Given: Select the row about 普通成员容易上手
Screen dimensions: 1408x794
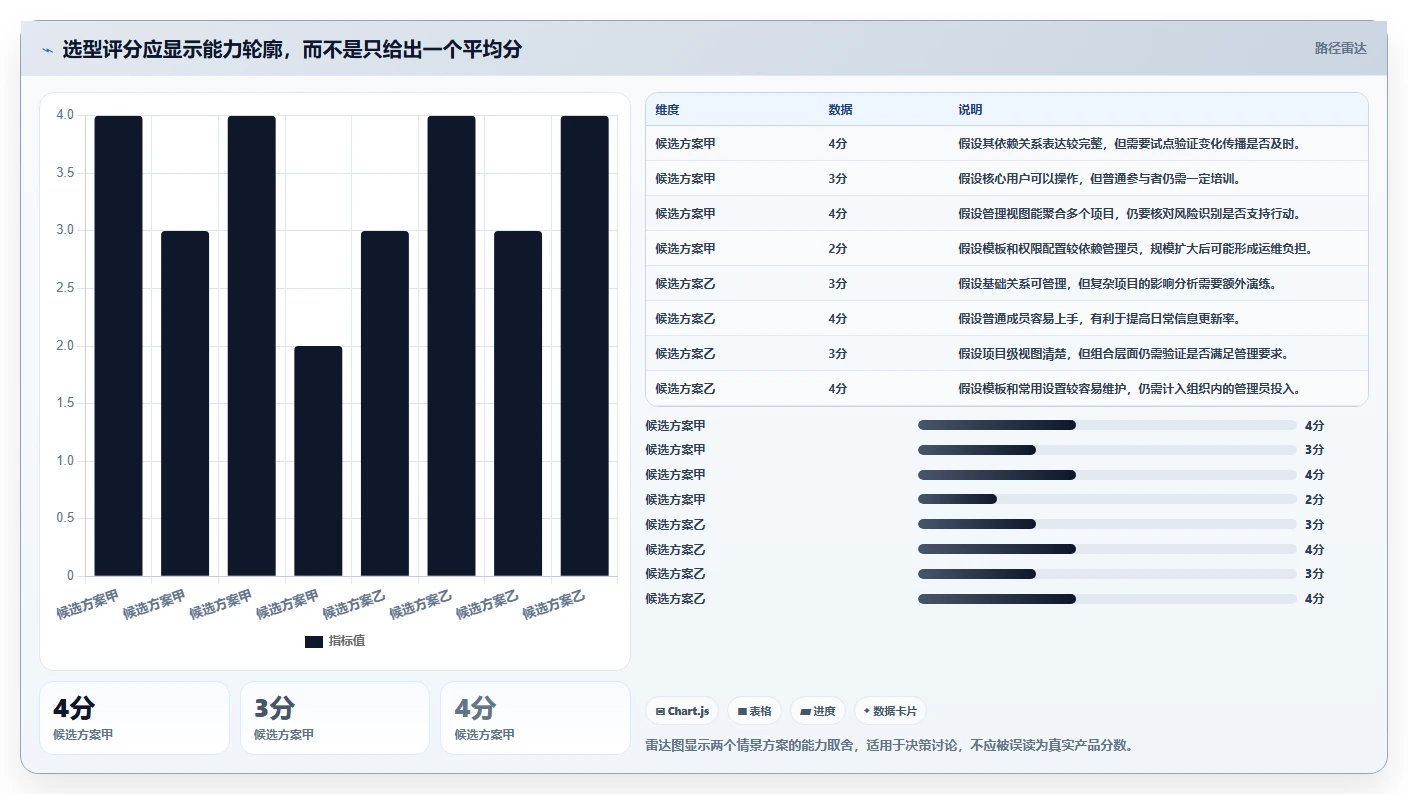Looking at the screenshot, I should [1006, 319].
